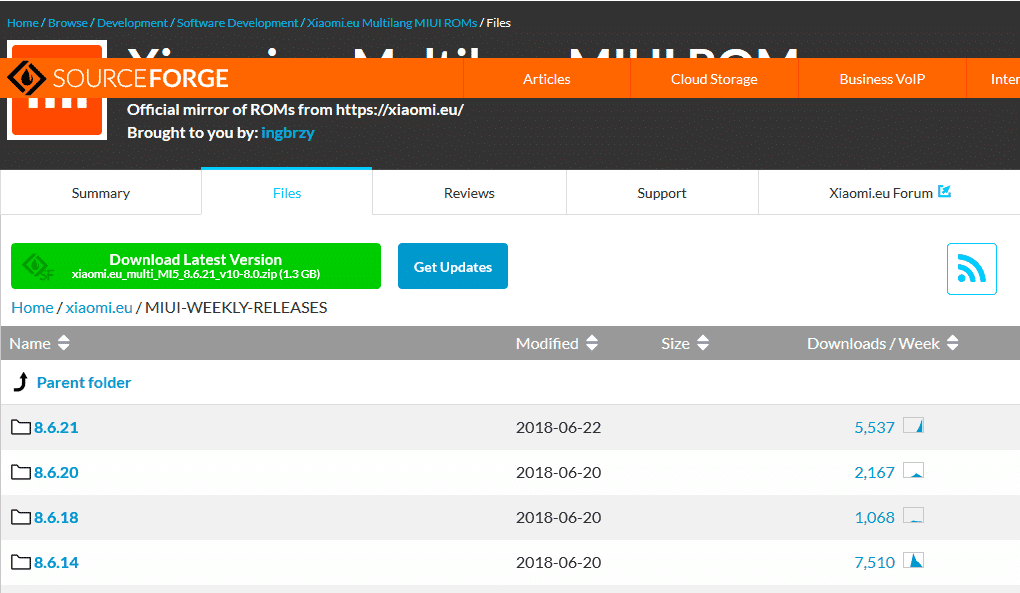Click the 2,167 weekly downloads count
Viewport: 1020px width, 593px height.
click(874, 472)
